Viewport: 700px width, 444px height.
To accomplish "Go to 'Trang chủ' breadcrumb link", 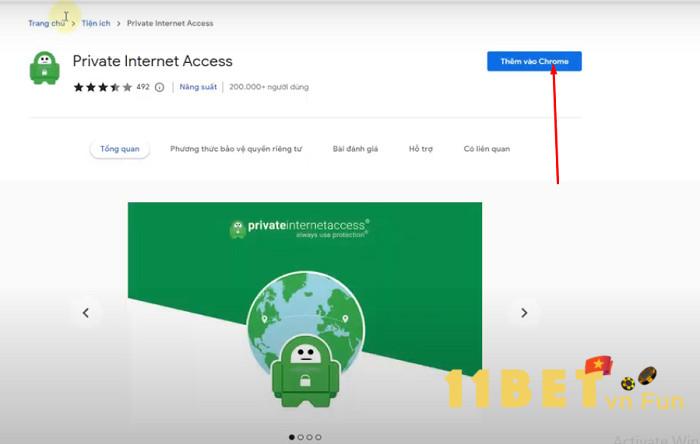I will pos(46,23).
